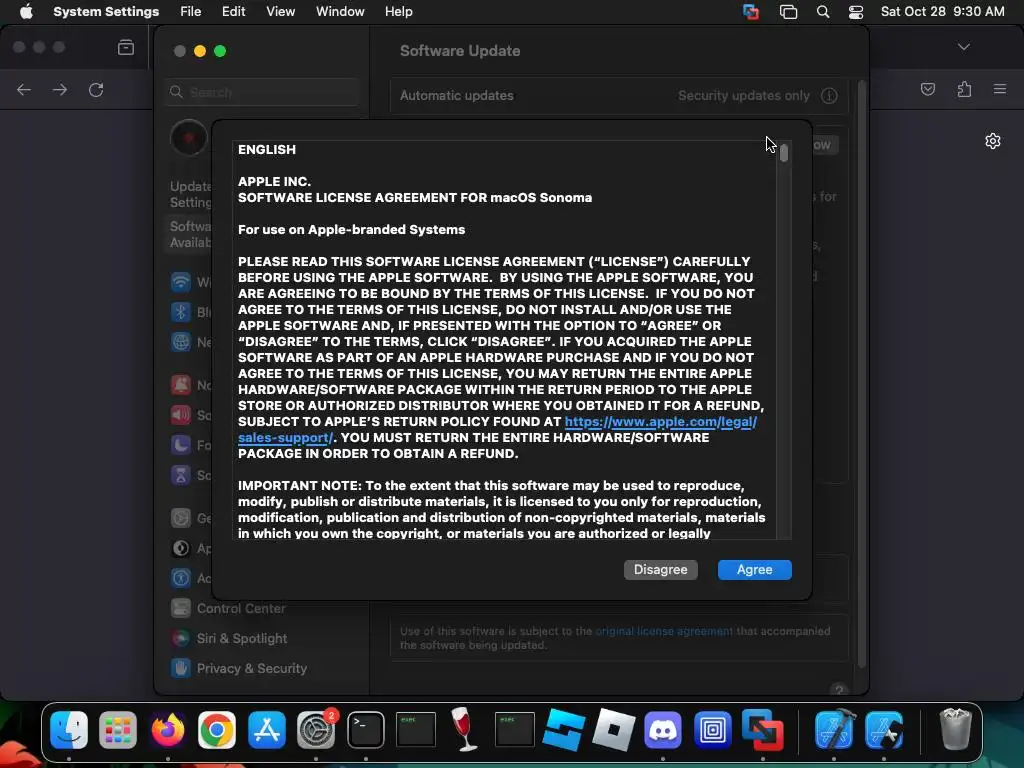The height and width of the screenshot is (768, 1024).
Task: Click the General gear icon in sidebar
Action: [181, 518]
